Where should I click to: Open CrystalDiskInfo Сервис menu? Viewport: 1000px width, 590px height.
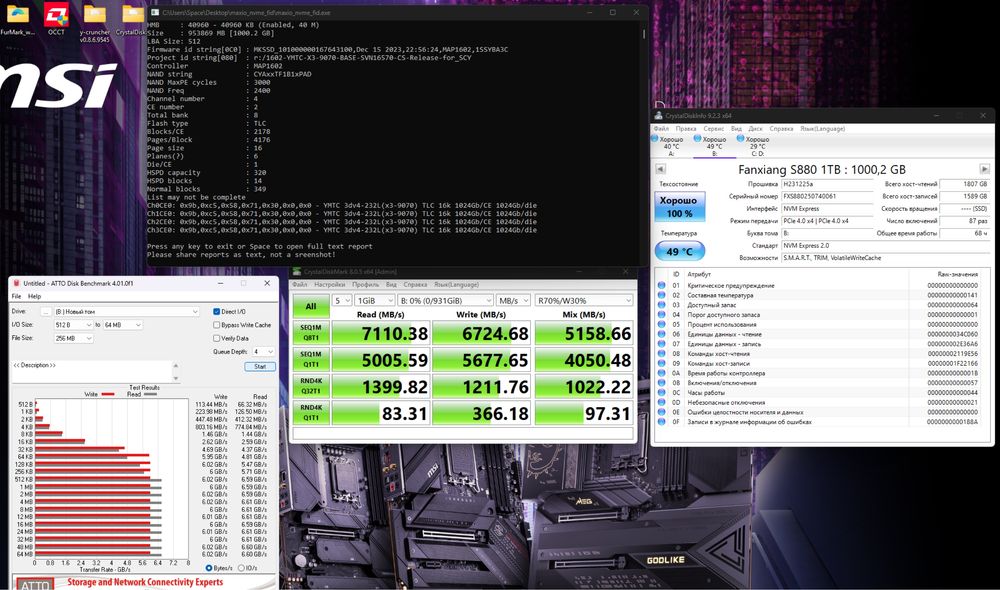click(x=714, y=129)
